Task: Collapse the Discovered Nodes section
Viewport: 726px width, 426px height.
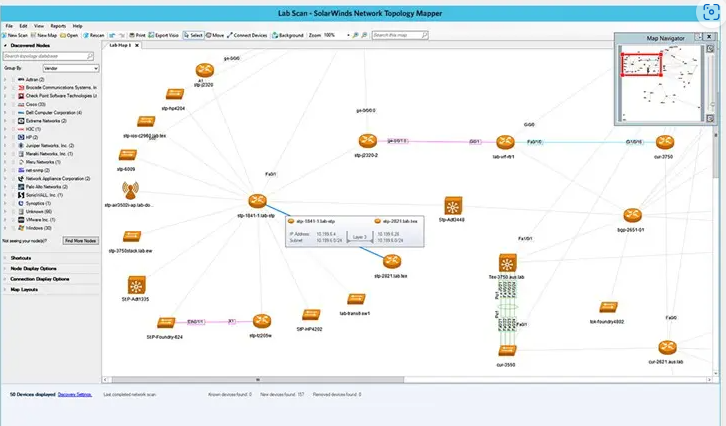Action: [x=6, y=45]
